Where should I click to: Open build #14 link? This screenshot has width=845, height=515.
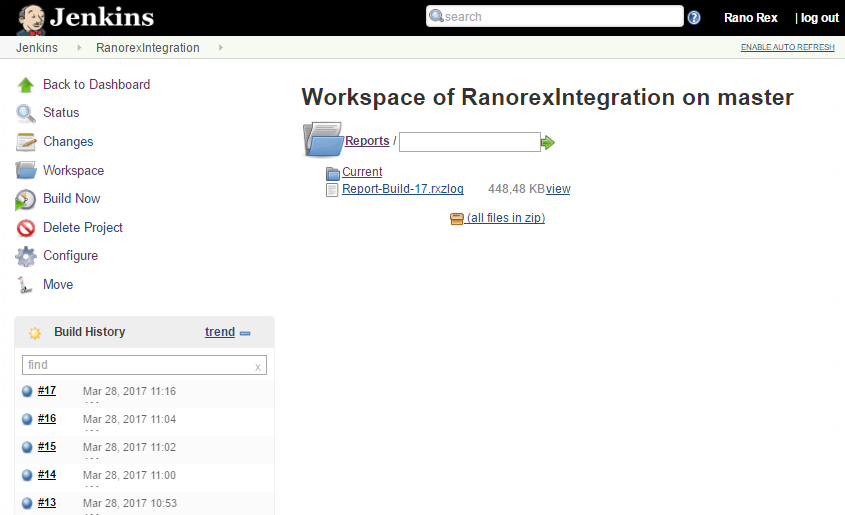pyautogui.click(x=47, y=475)
